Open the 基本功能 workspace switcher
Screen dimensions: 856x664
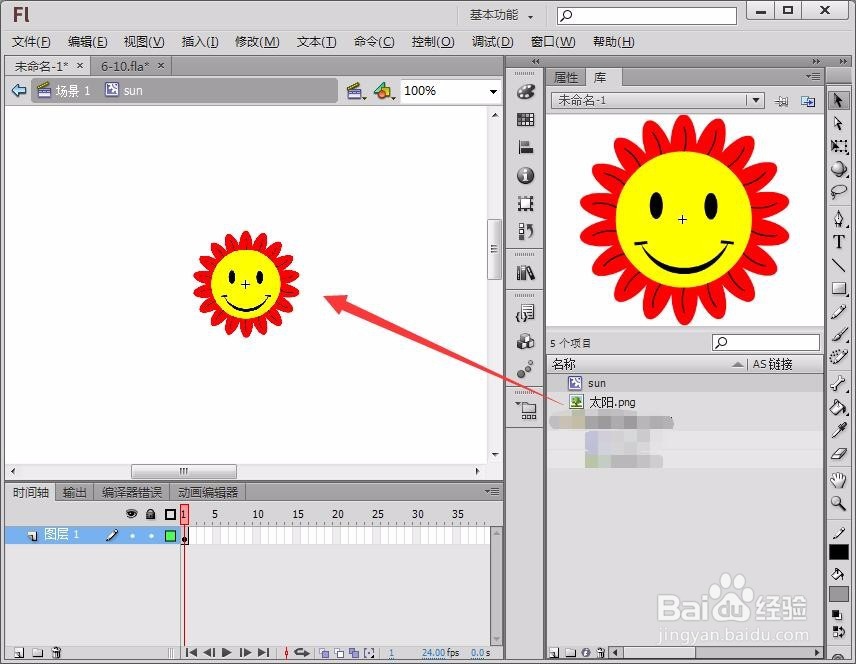(x=500, y=14)
